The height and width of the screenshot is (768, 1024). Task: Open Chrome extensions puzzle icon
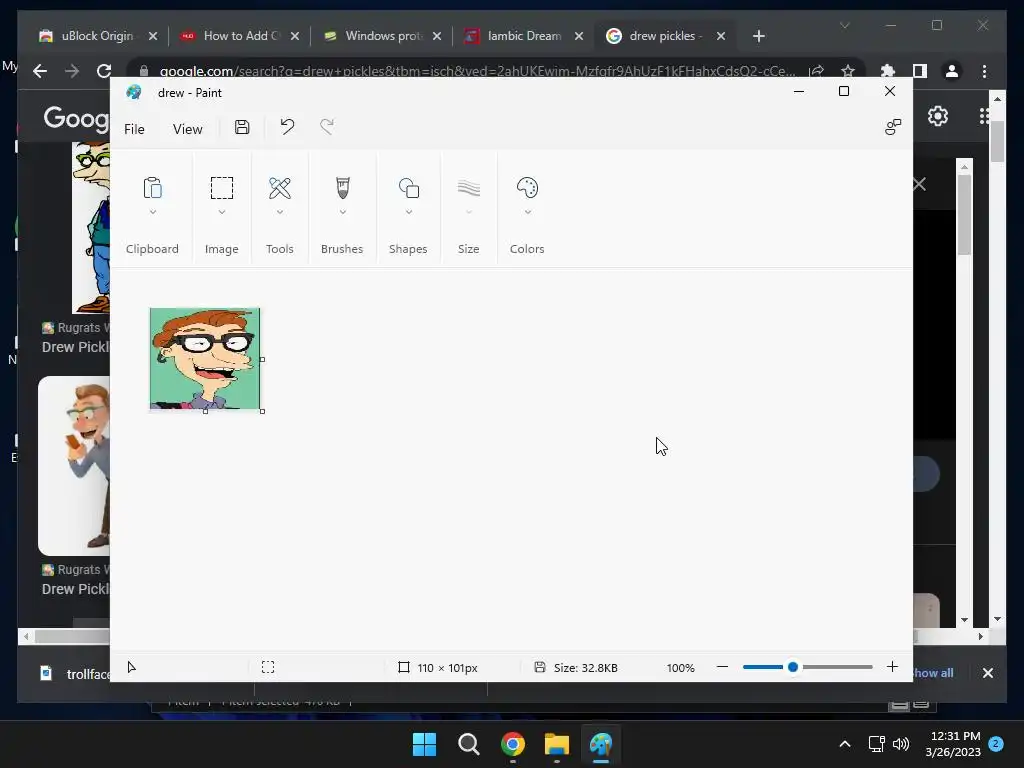pos(888,71)
